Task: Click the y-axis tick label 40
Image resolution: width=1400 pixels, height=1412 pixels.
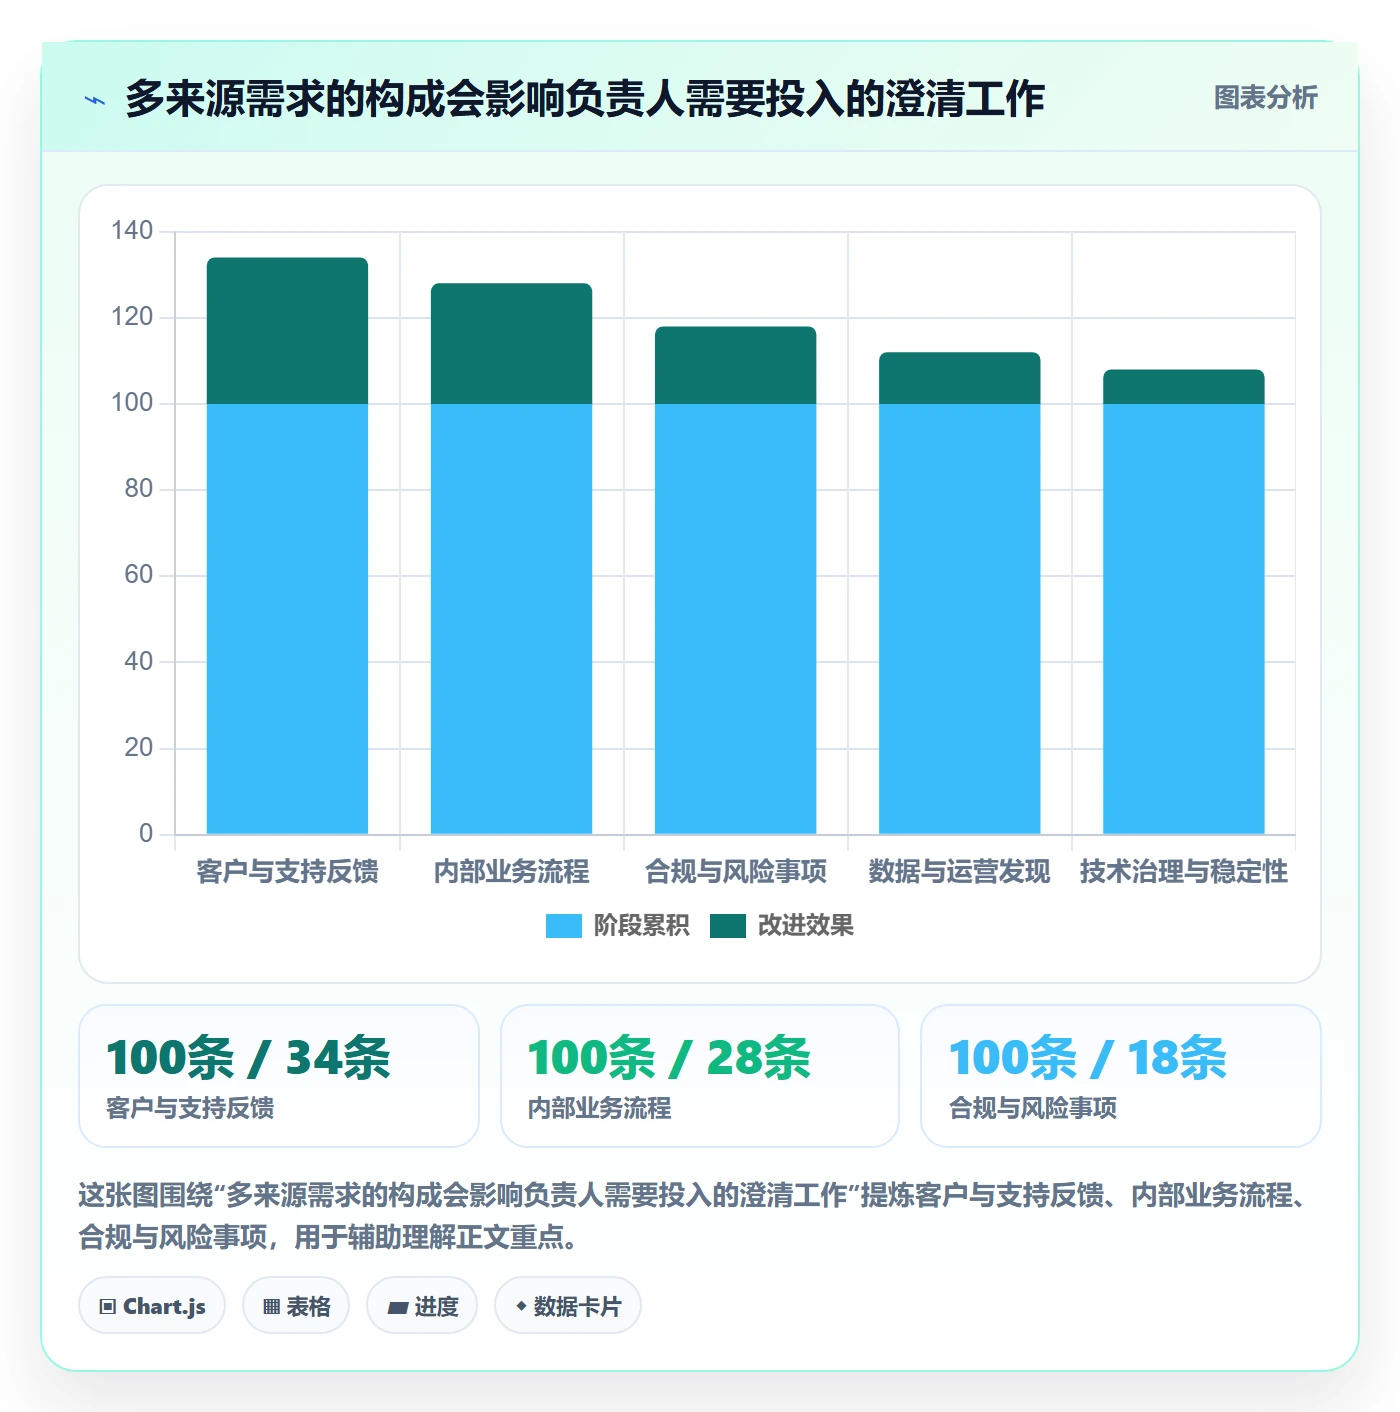Action: click(139, 661)
